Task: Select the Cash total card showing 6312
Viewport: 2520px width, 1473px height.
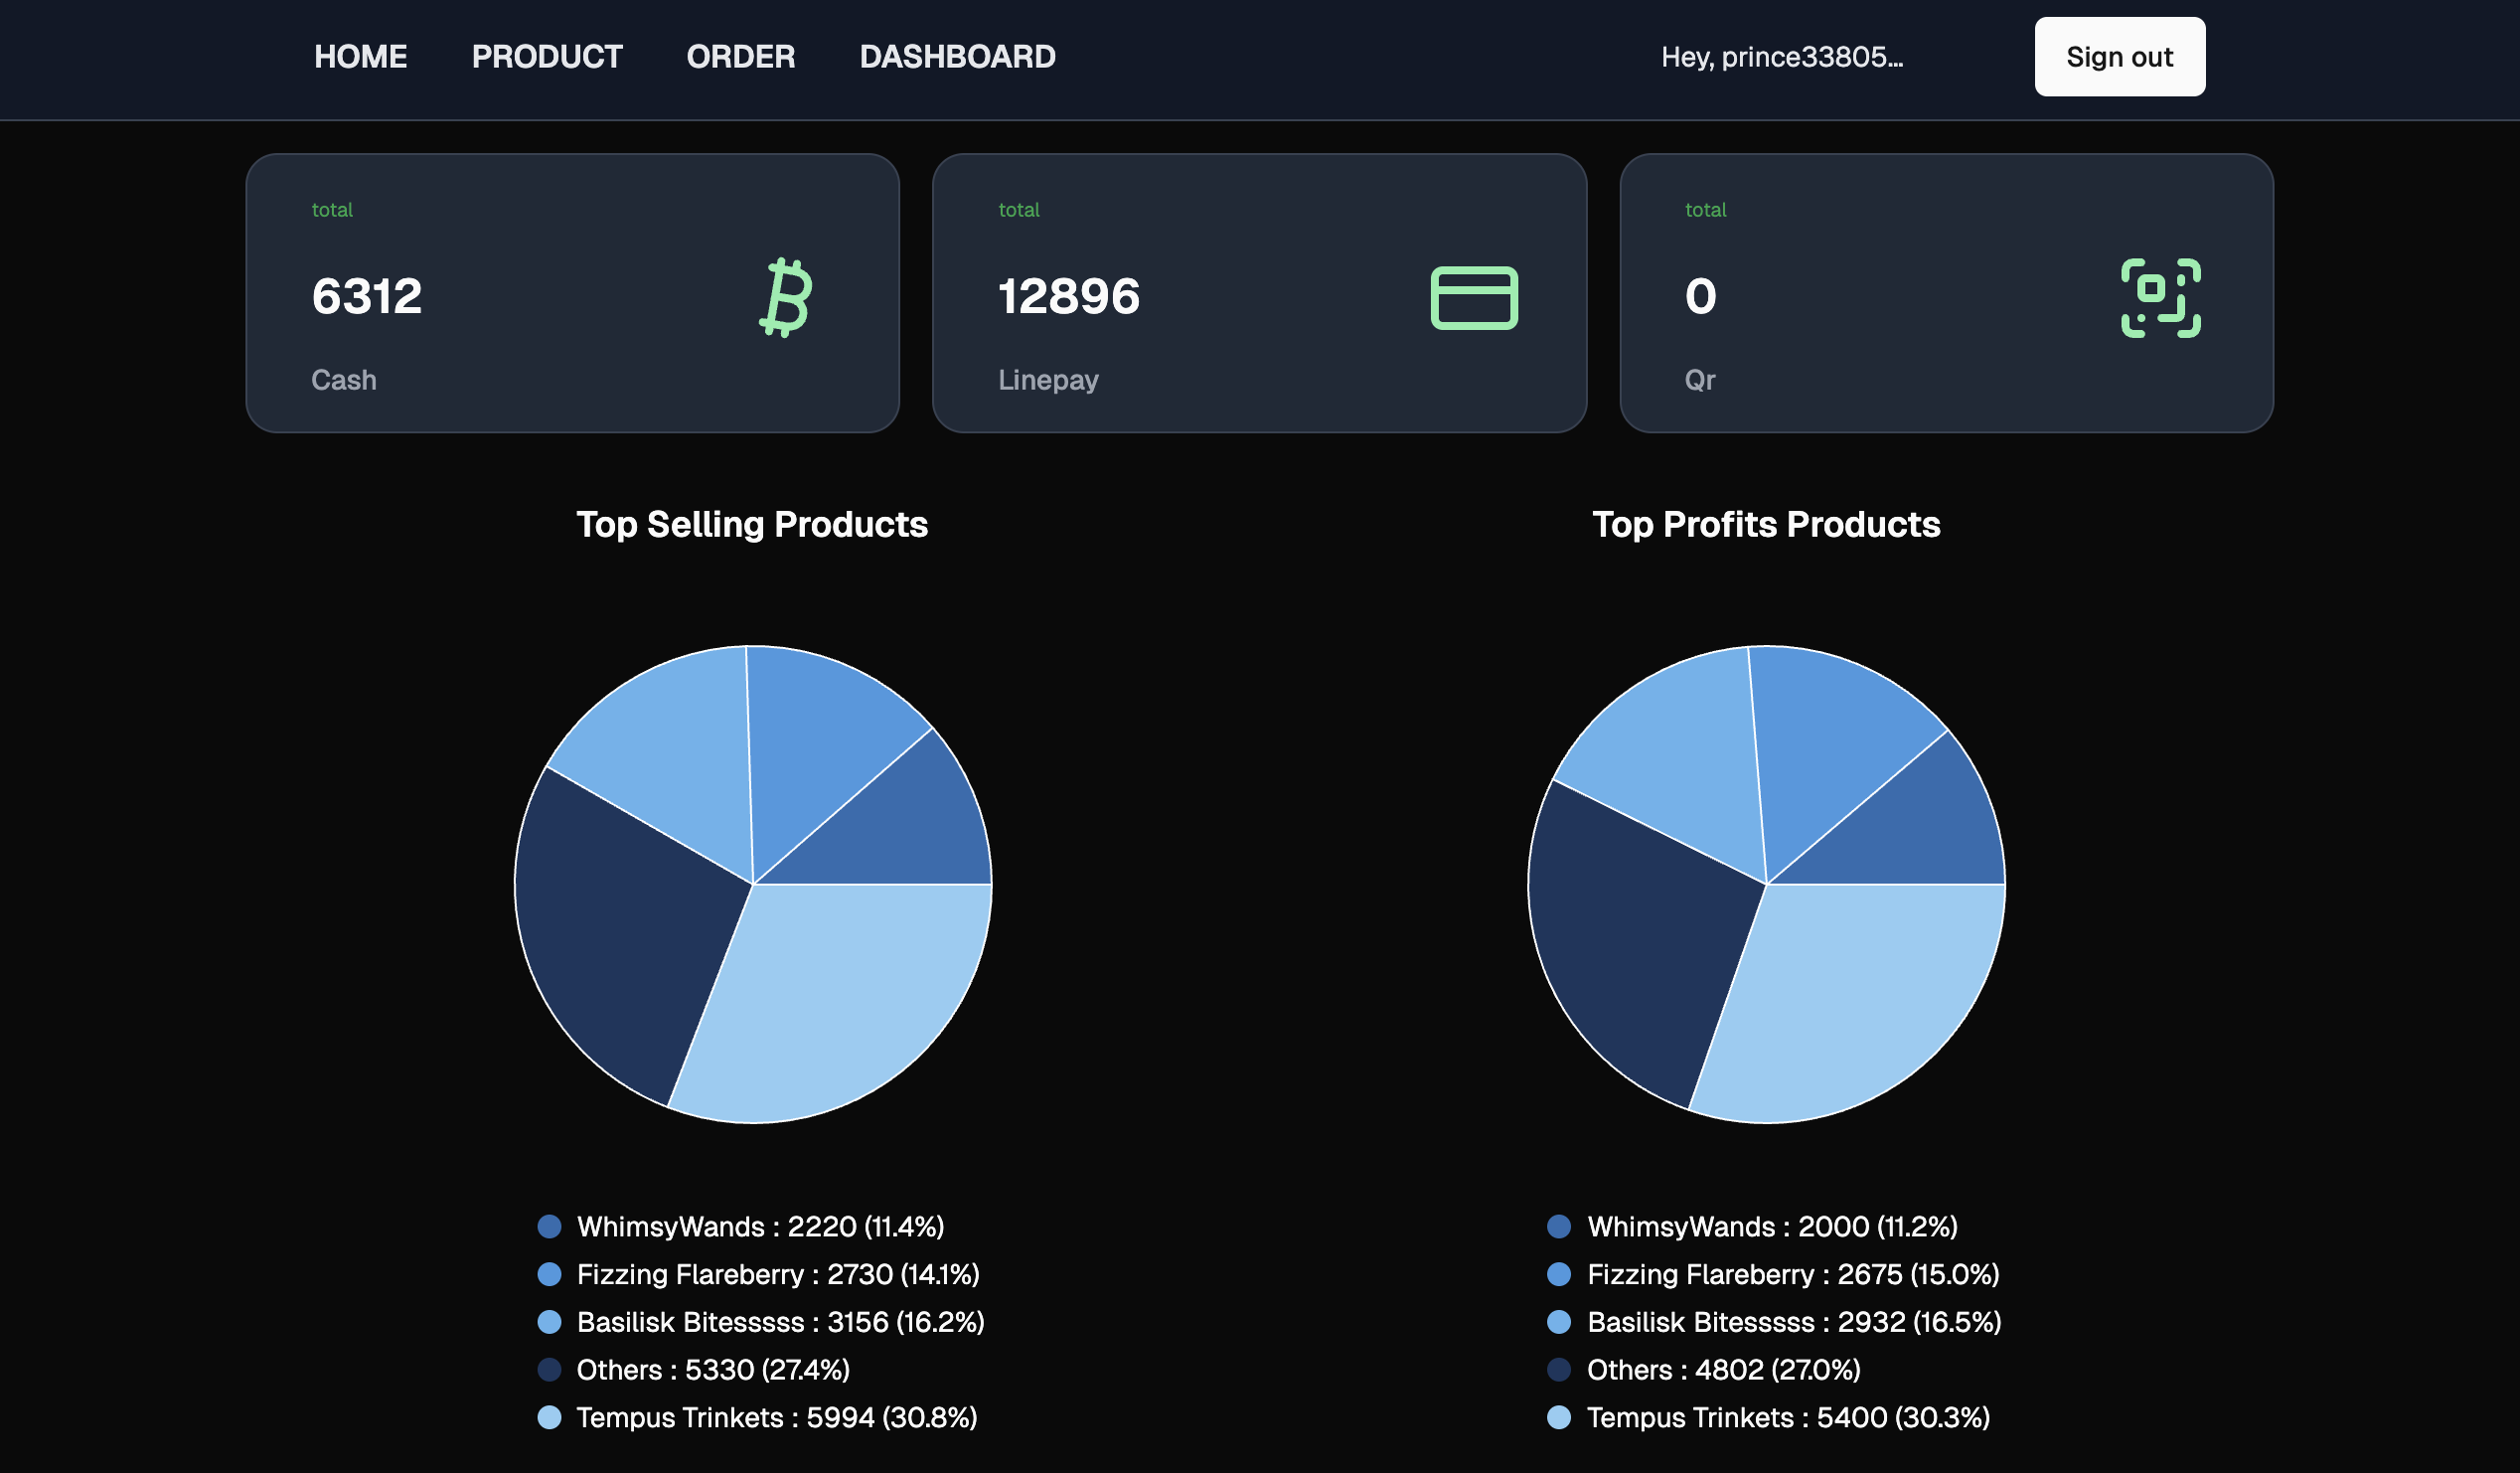Action: [x=573, y=293]
